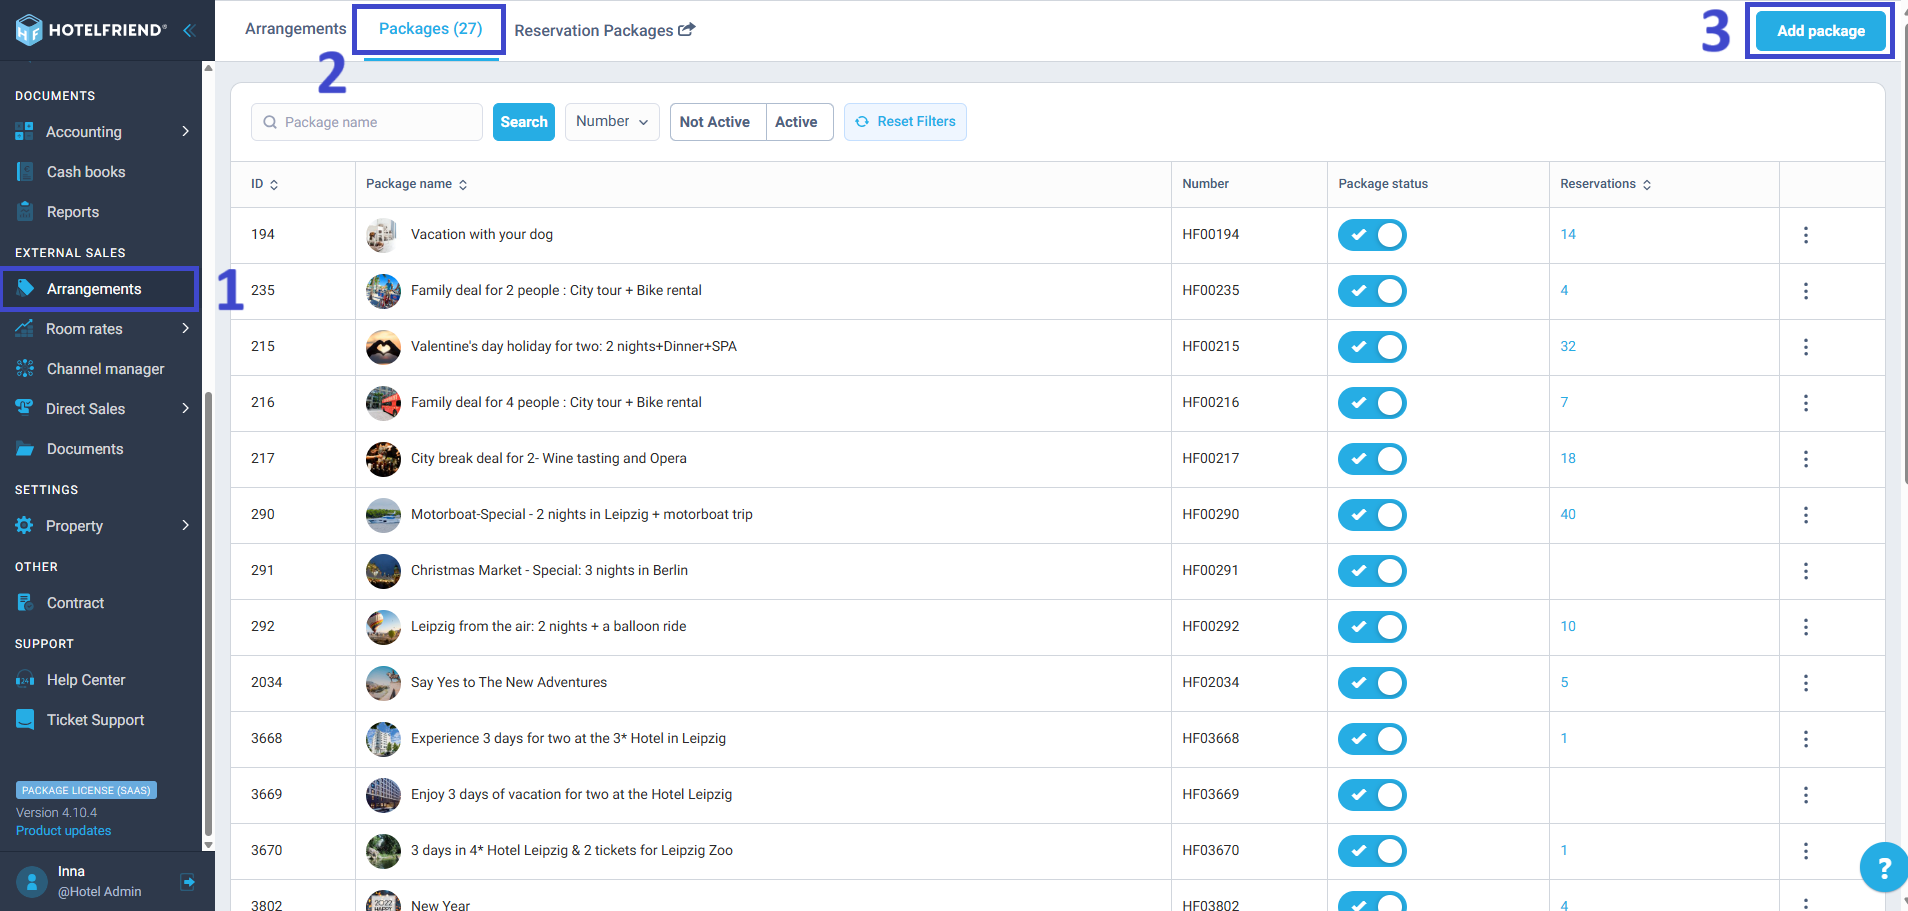The height and width of the screenshot is (911, 1908).
Task: Disable the Vacation with your dog package toggle
Action: pyautogui.click(x=1372, y=235)
